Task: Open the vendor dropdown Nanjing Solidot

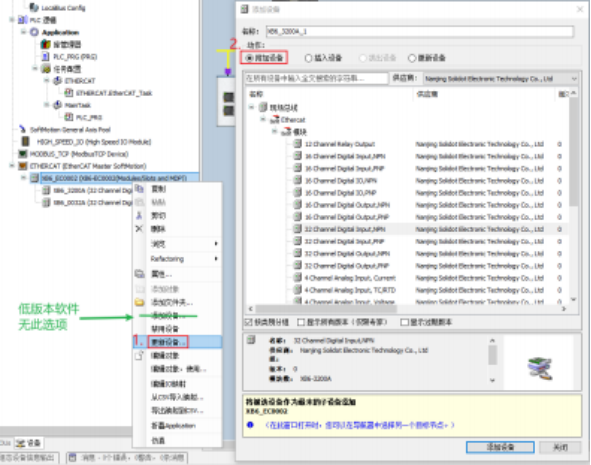Action: tap(501, 79)
